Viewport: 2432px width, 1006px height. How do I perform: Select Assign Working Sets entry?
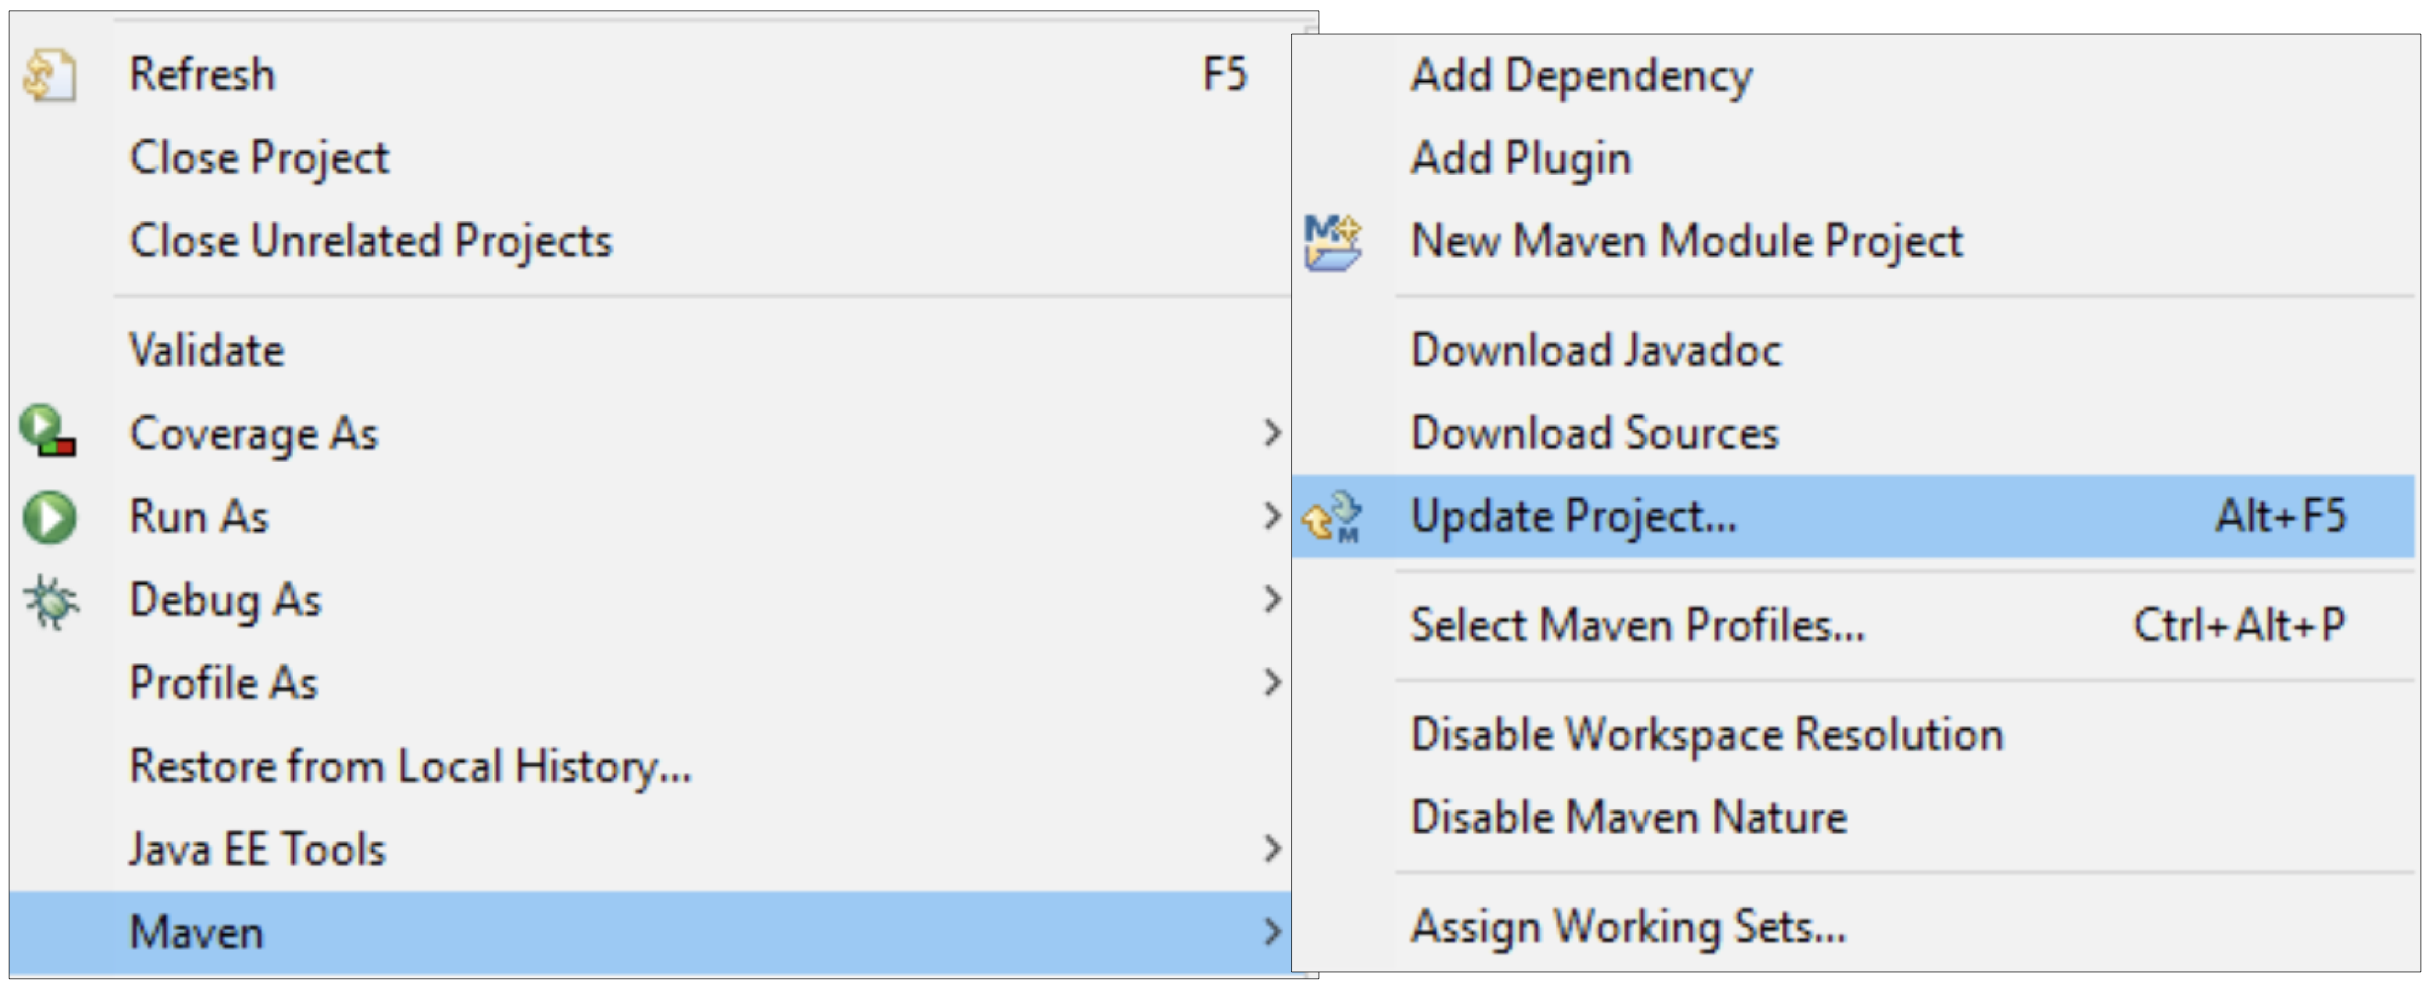1628,927
